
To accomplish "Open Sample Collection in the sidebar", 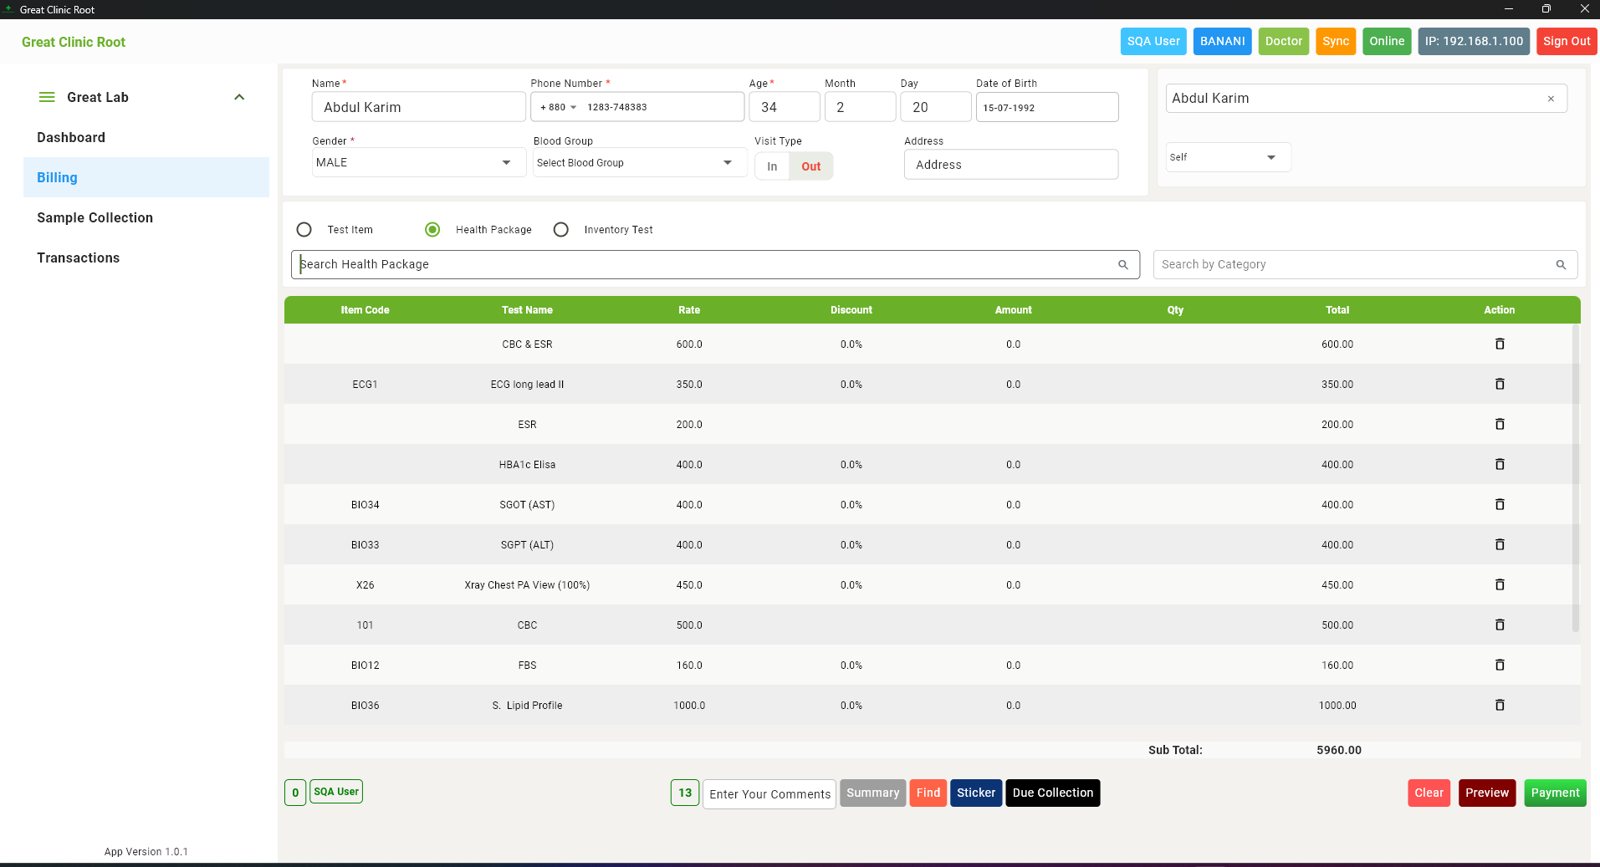I will (146, 217).
